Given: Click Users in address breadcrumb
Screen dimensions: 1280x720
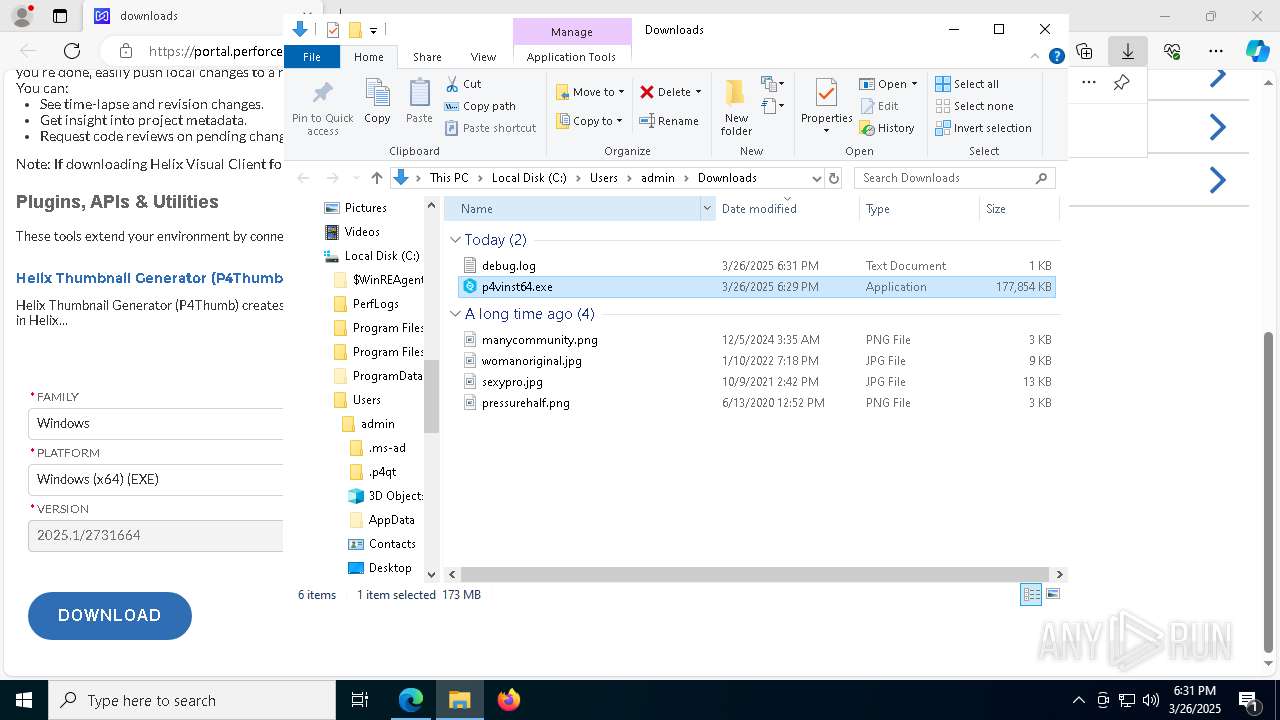Looking at the screenshot, I should 604,178.
